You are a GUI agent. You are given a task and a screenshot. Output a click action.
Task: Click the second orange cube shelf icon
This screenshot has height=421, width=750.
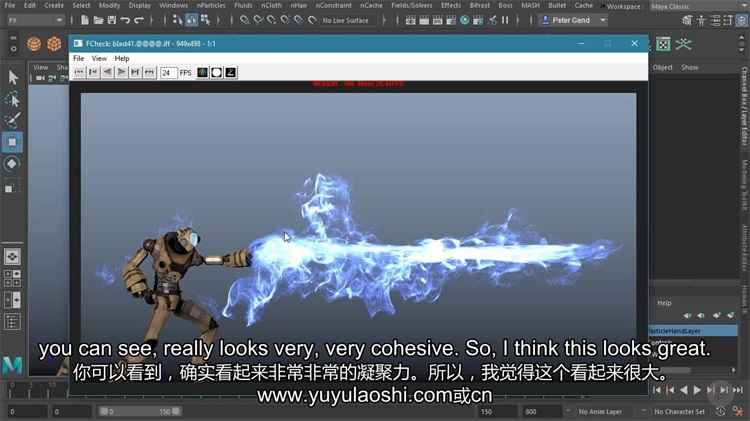[x=54, y=44]
